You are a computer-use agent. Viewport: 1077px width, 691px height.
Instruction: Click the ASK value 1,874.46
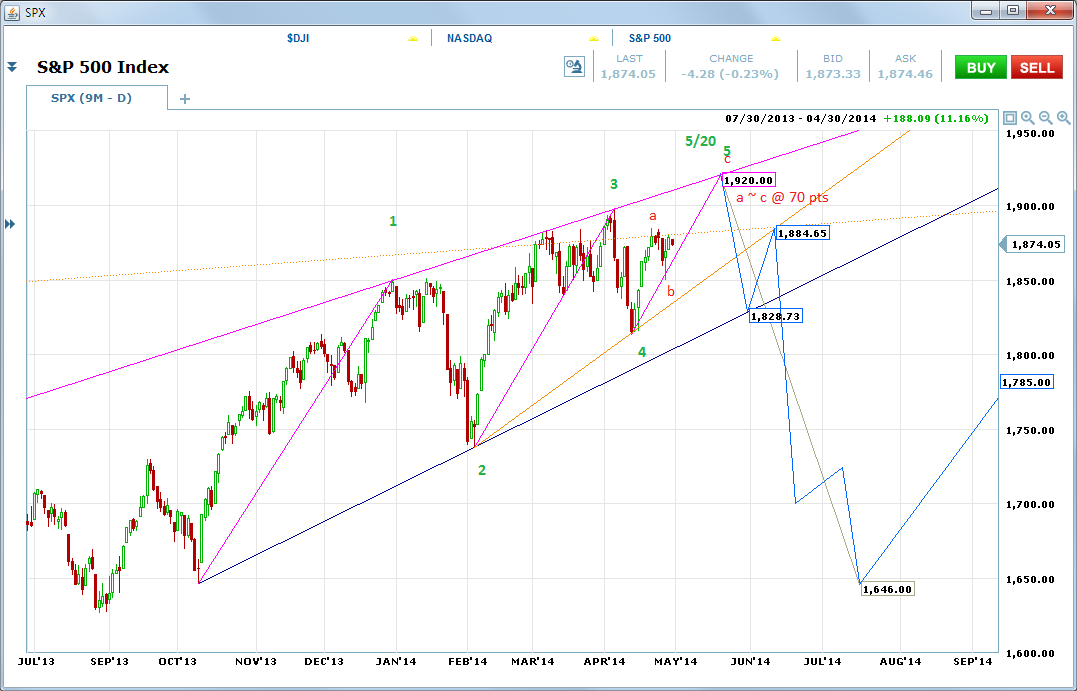(x=905, y=74)
